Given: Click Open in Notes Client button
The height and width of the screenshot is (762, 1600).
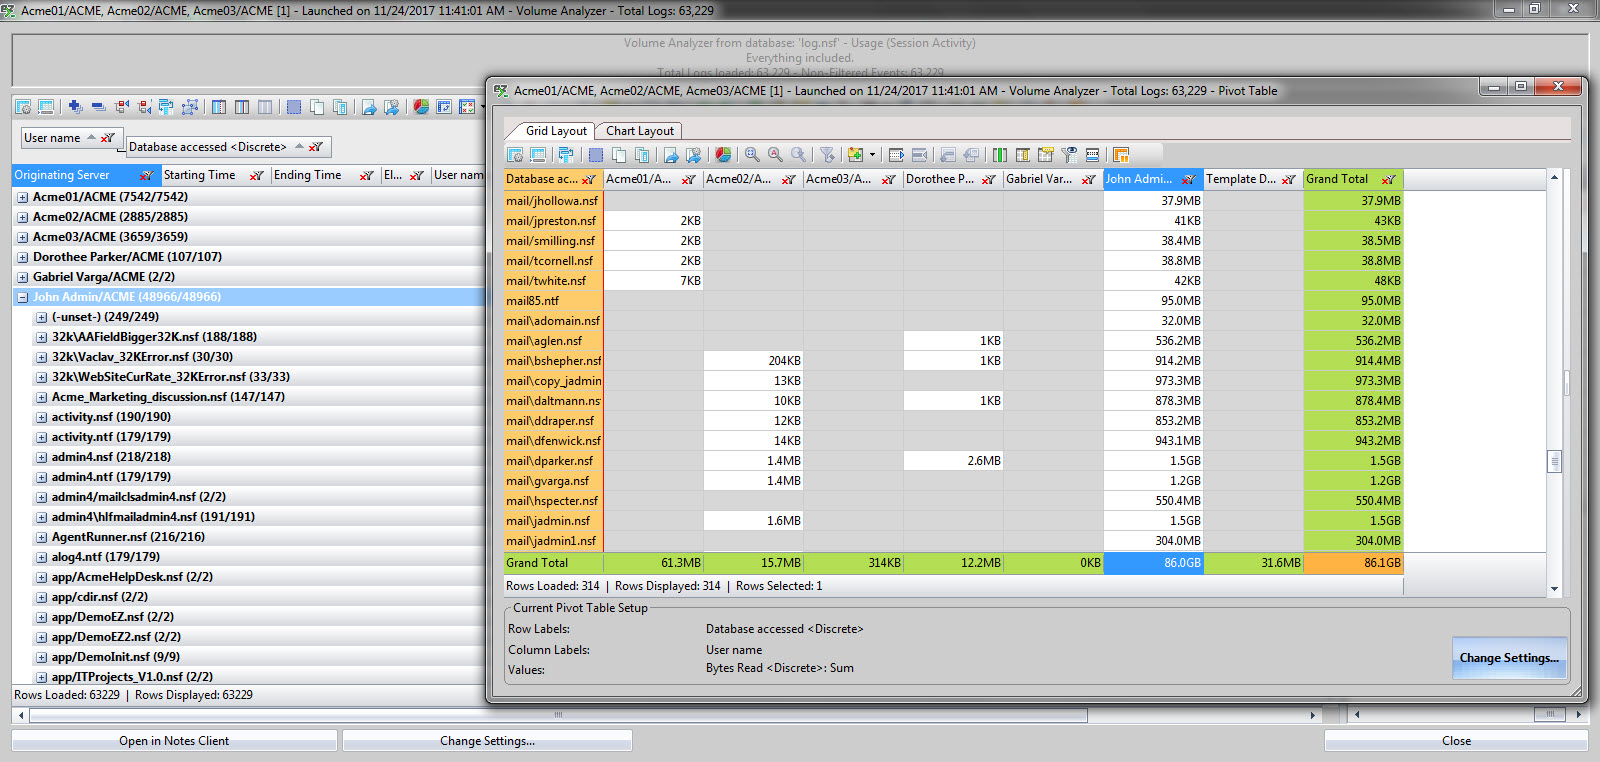Looking at the screenshot, I should tap(174, 741).
